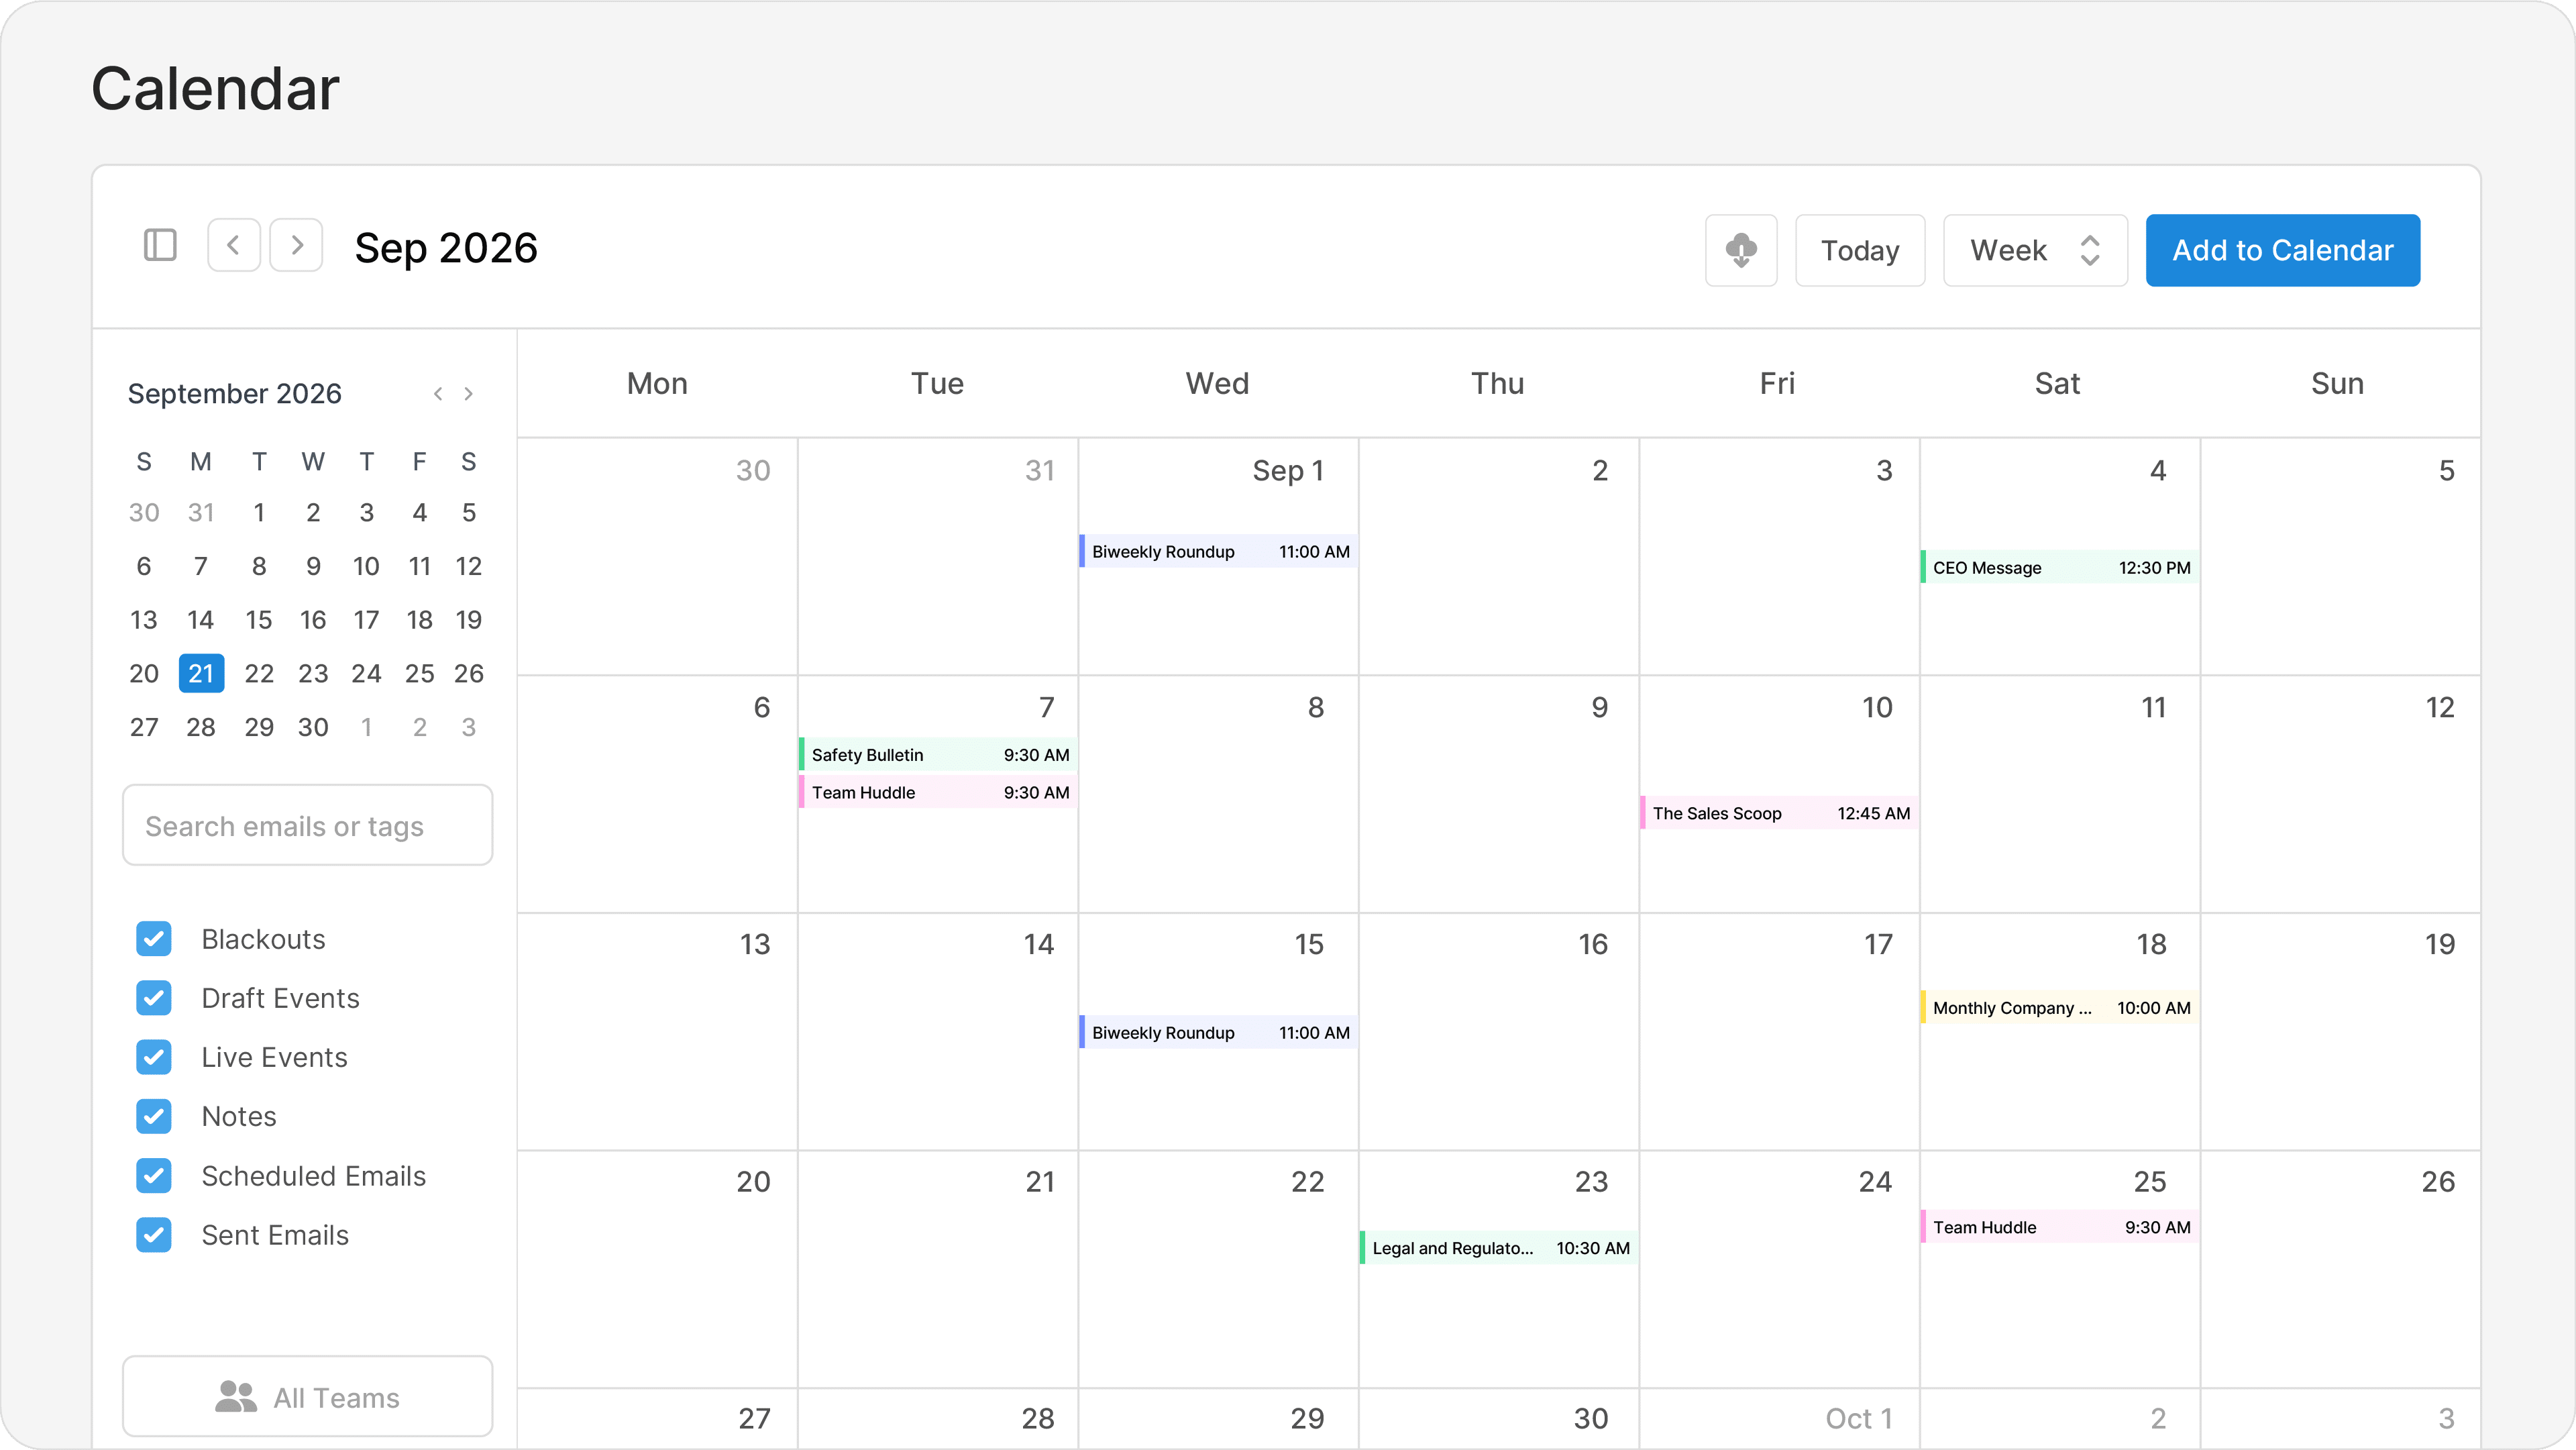
Task: Toggle the sidebar panel icon
Action: 160,245
